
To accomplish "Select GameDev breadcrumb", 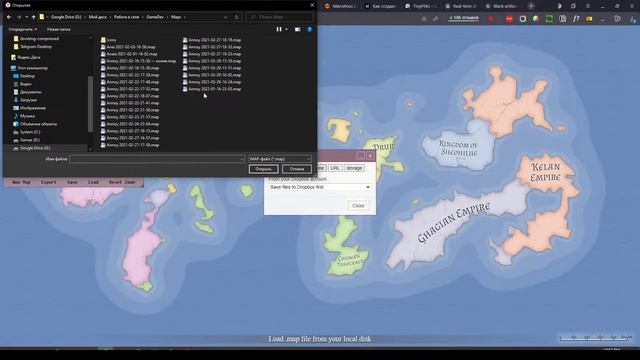I will pos(155,17).
